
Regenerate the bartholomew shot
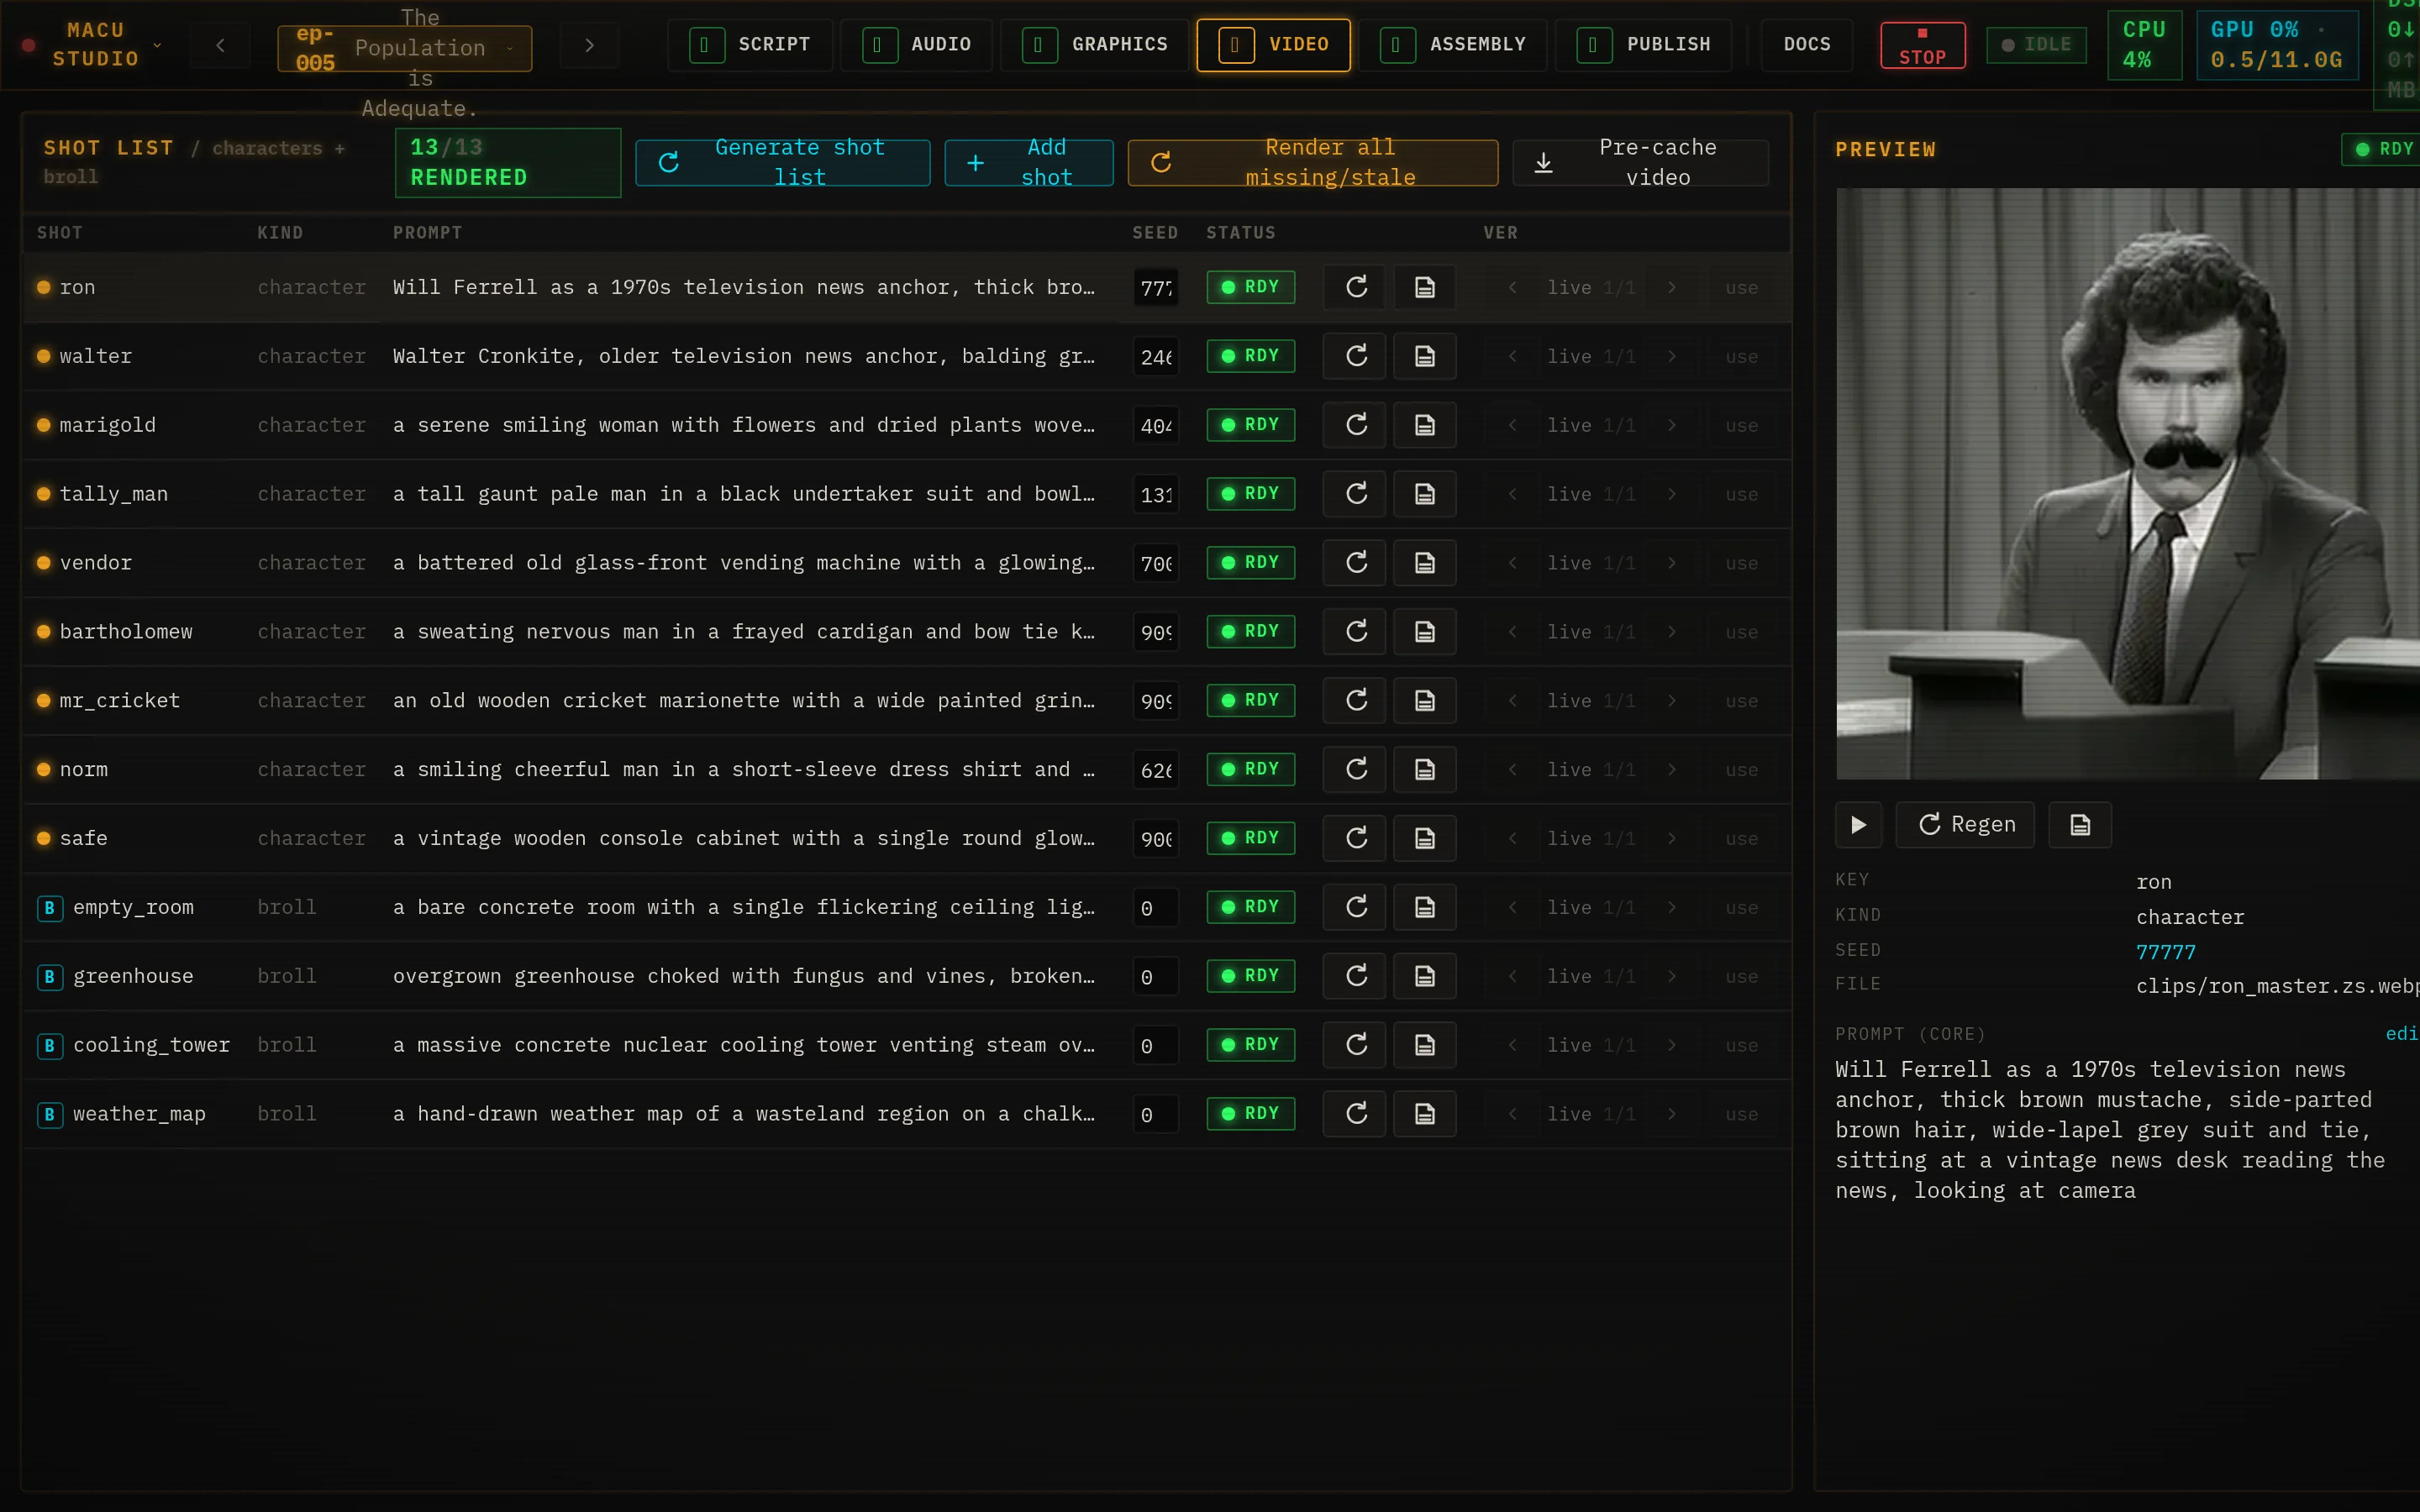(1355, 632)
